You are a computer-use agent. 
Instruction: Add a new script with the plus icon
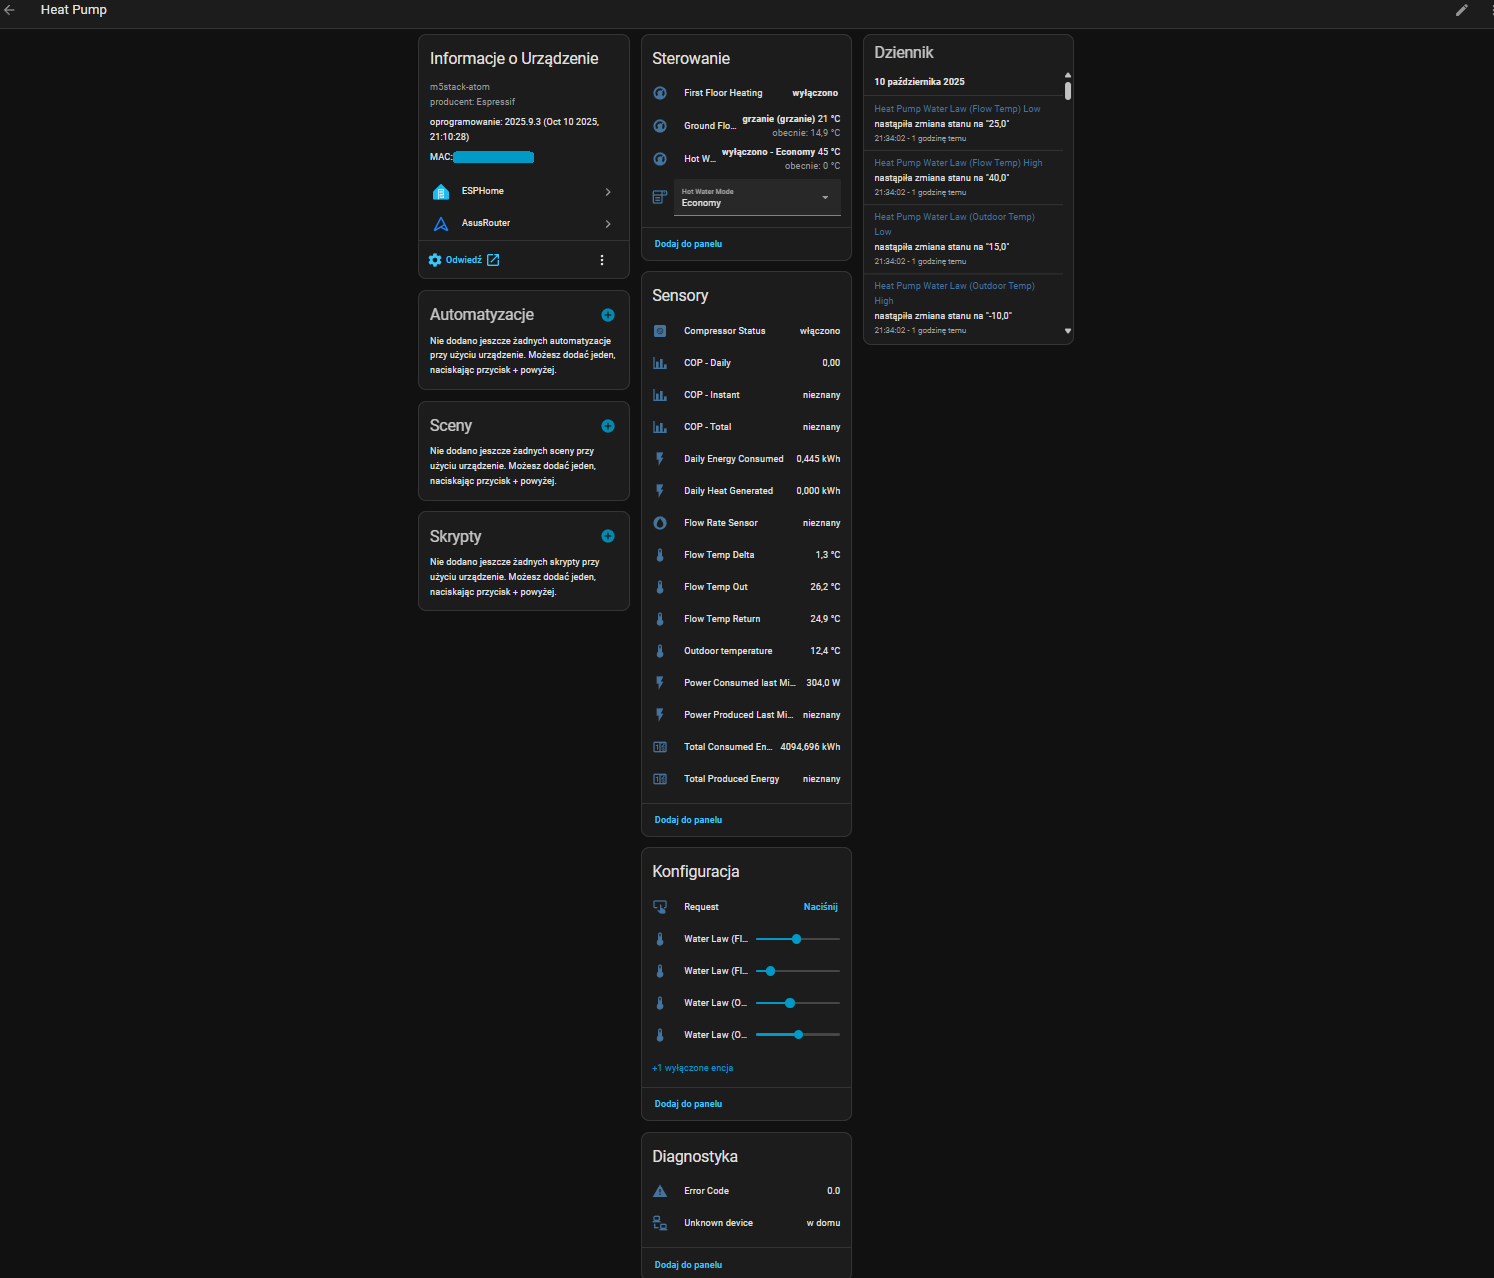point(608,536)
